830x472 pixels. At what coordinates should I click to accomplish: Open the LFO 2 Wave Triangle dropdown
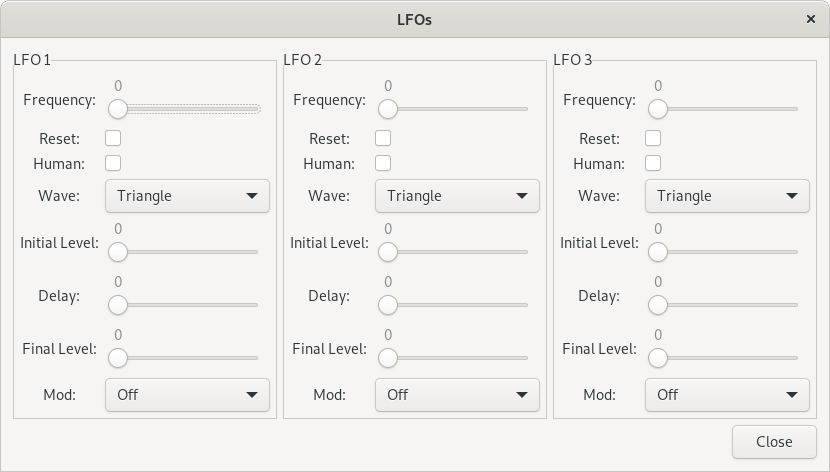[457, 196]
